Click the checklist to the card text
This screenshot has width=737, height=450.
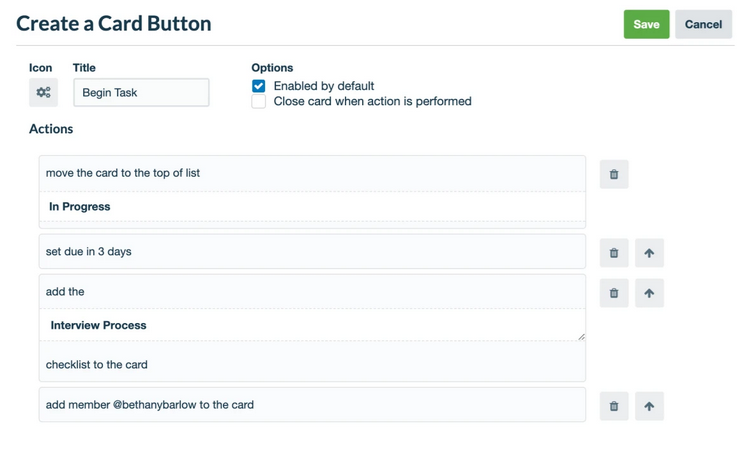click(x=96, y=364)
